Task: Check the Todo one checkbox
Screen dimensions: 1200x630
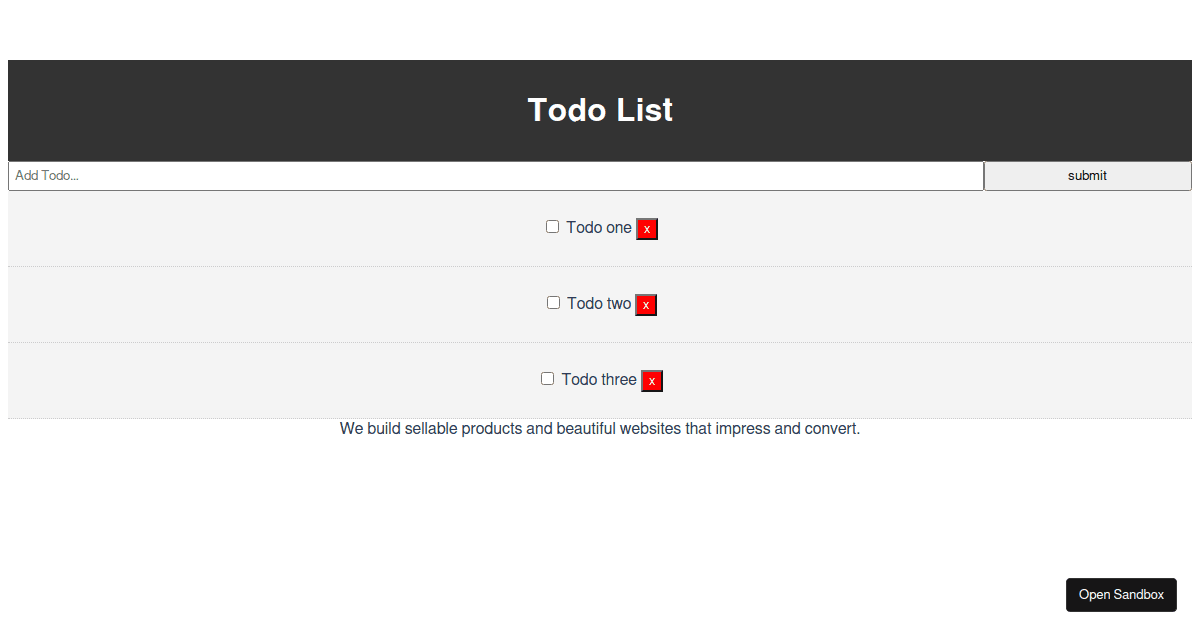Action: [x=552, y=227]
